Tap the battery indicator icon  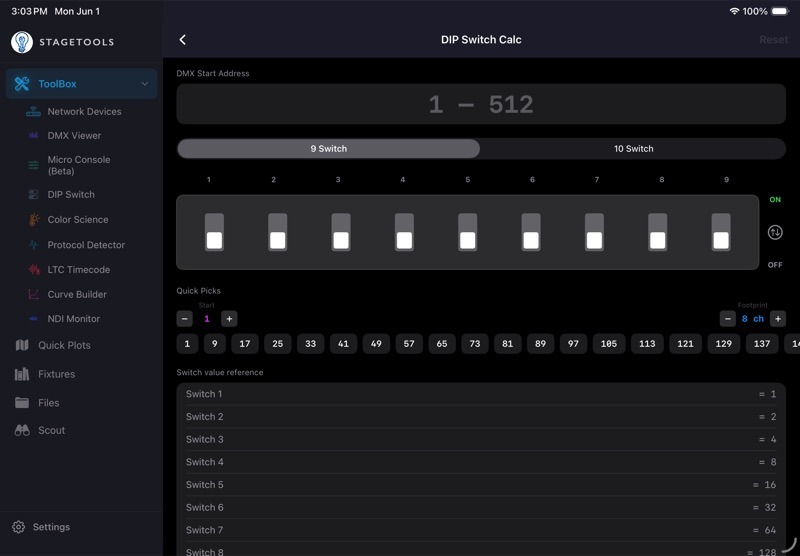(780, 11)
